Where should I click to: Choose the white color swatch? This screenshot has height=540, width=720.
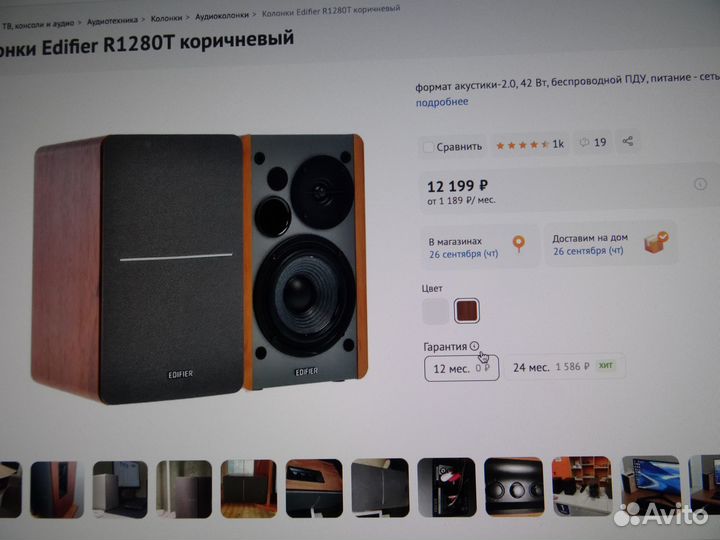click(x=435, y=311)
